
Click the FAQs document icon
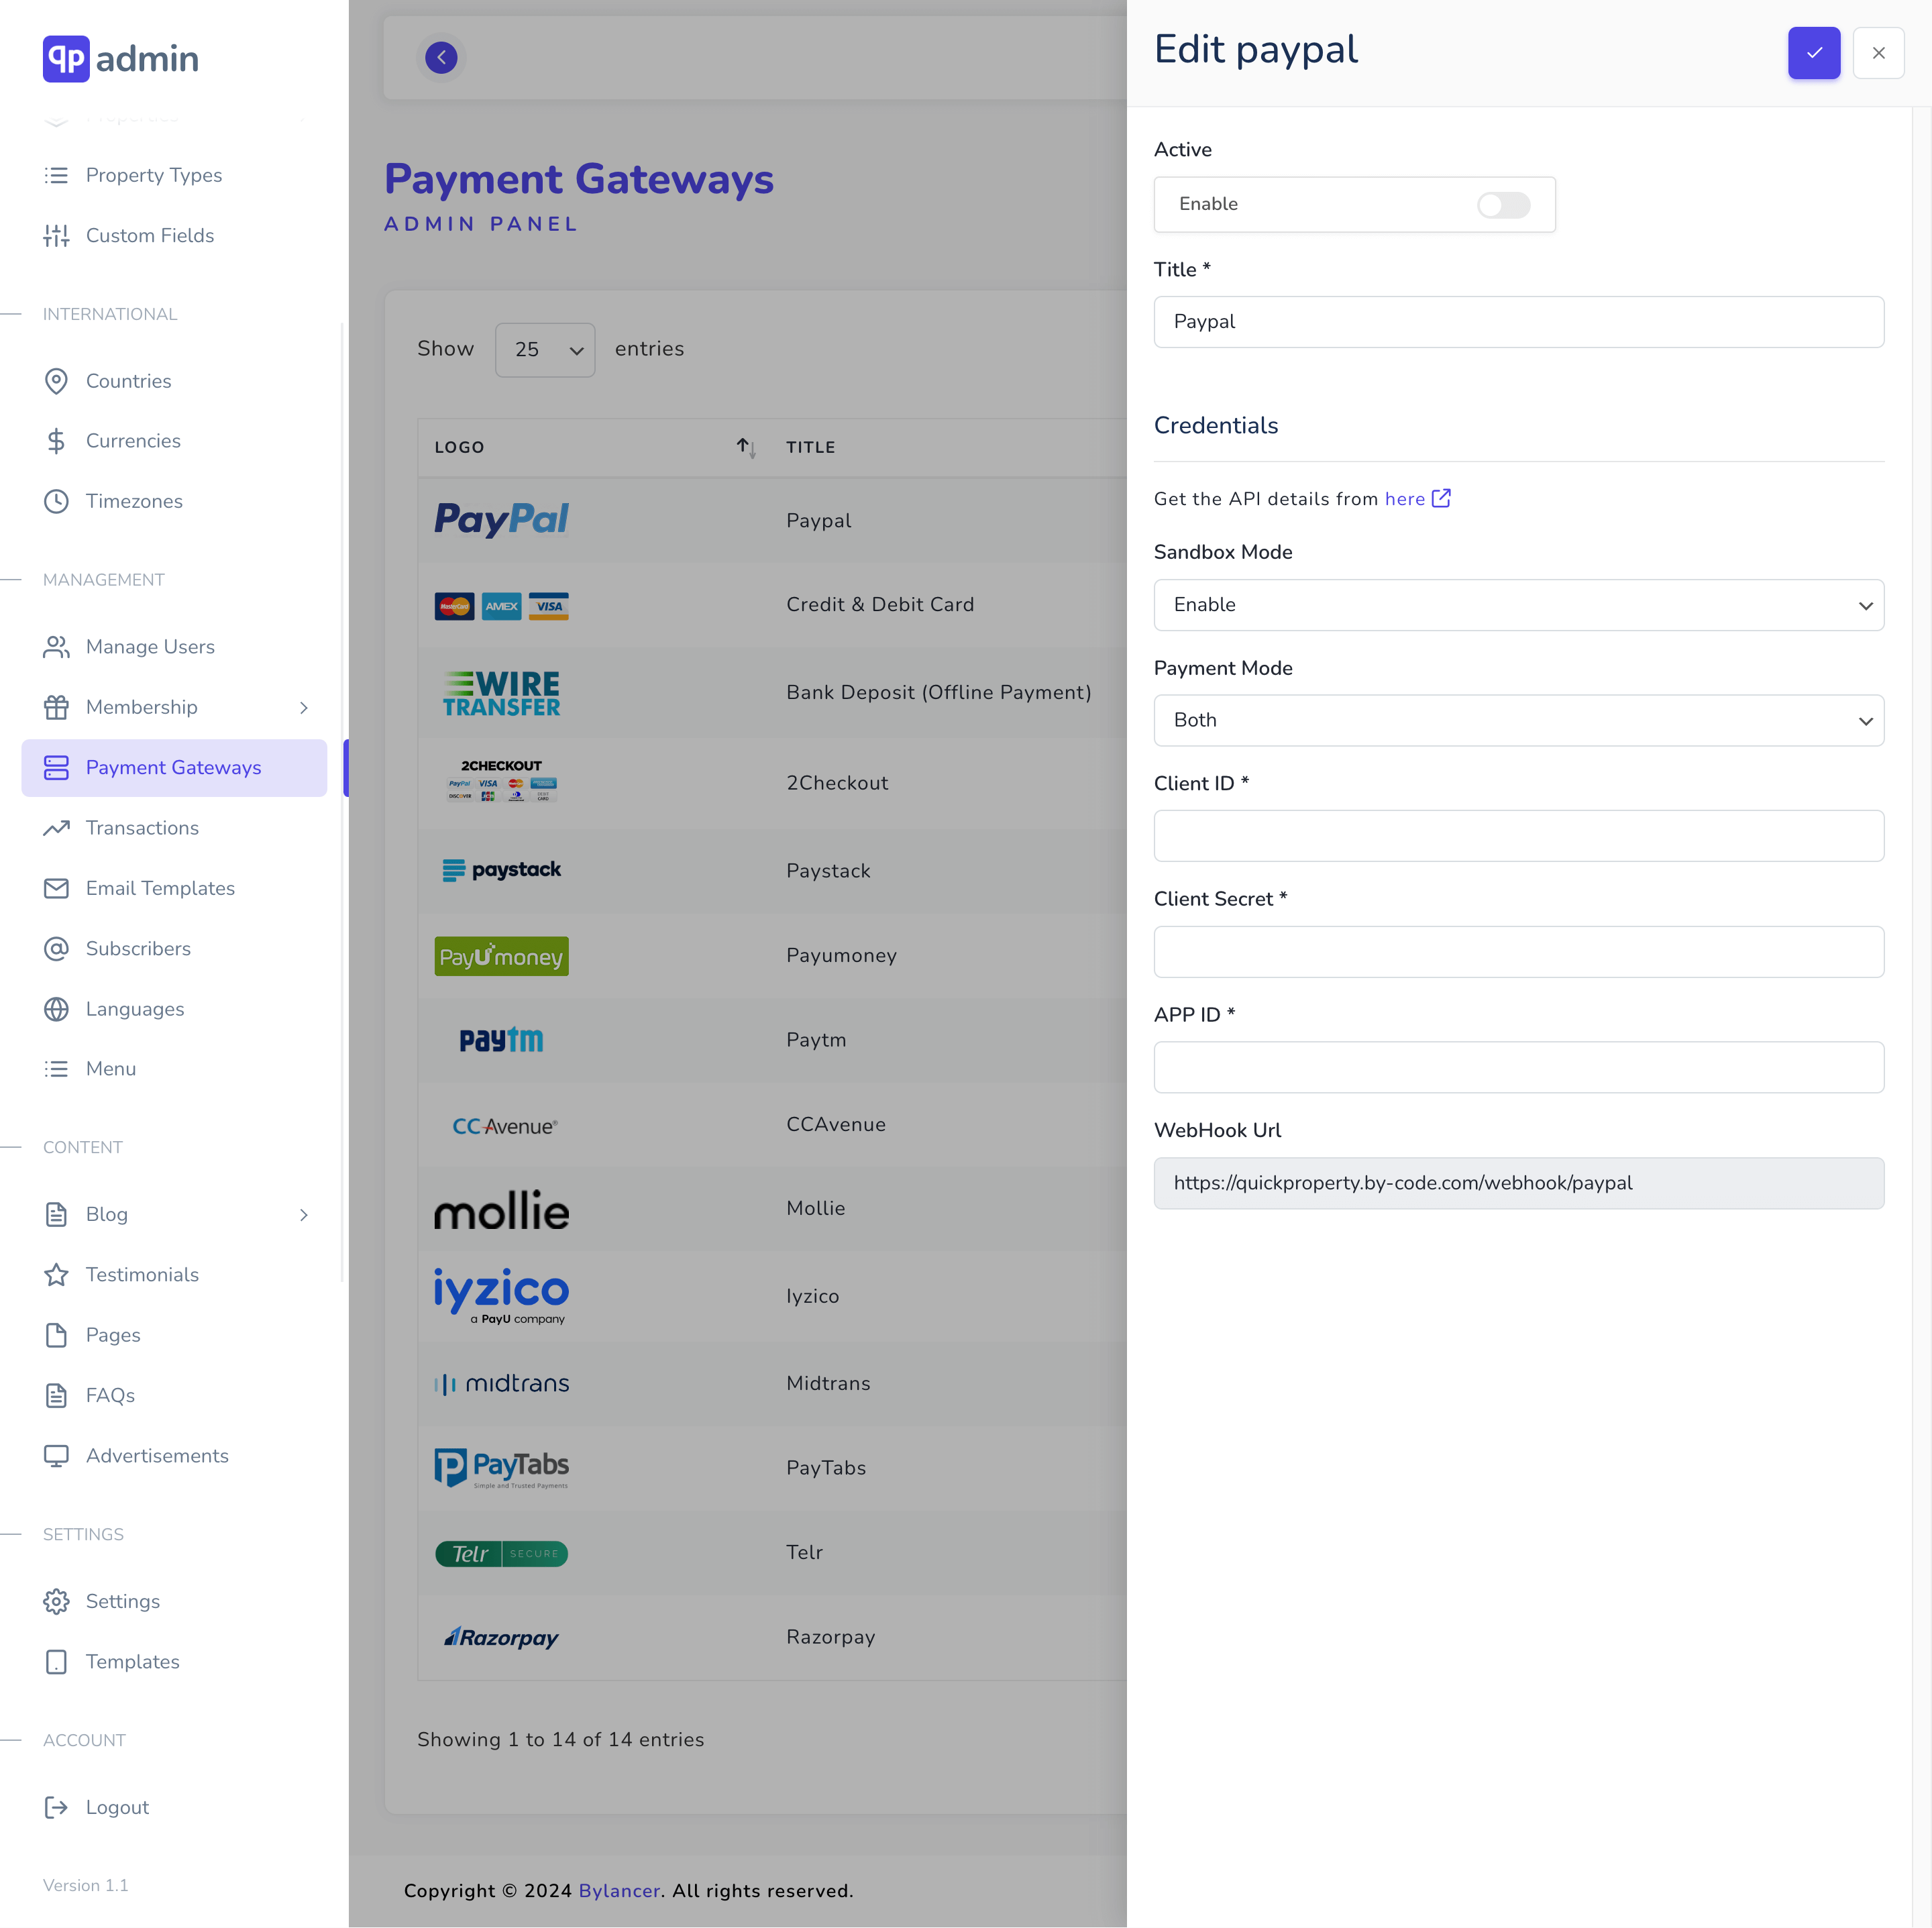(56, 1395)
